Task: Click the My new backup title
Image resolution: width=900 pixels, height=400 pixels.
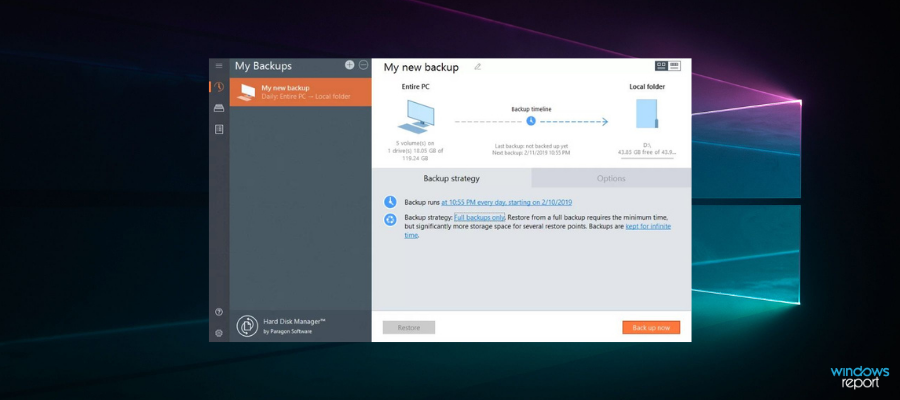Action: (421, 67)
